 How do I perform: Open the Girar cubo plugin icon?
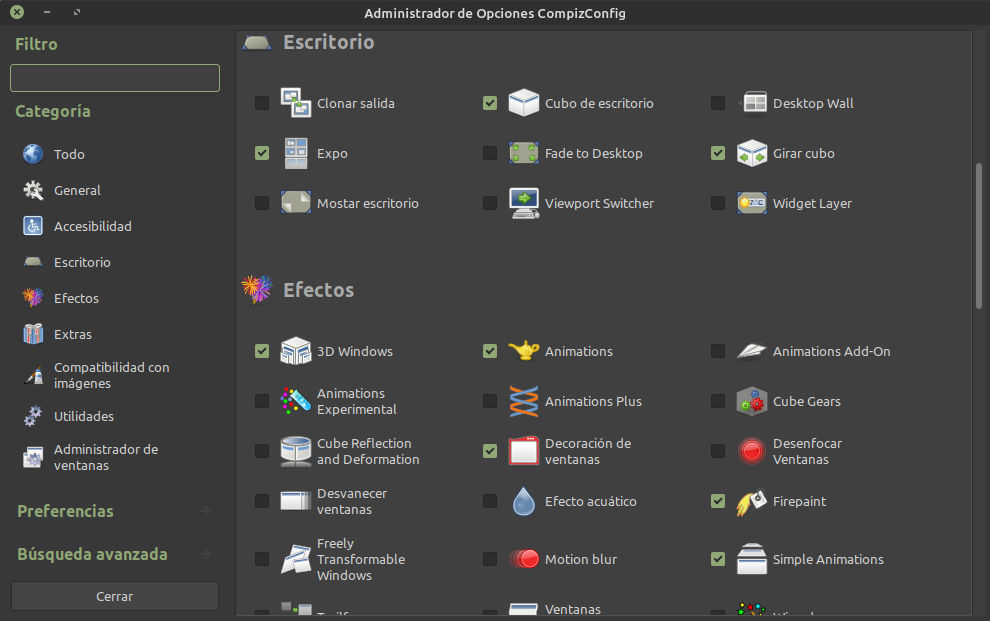pyautogui.click(x=751, y=152)
